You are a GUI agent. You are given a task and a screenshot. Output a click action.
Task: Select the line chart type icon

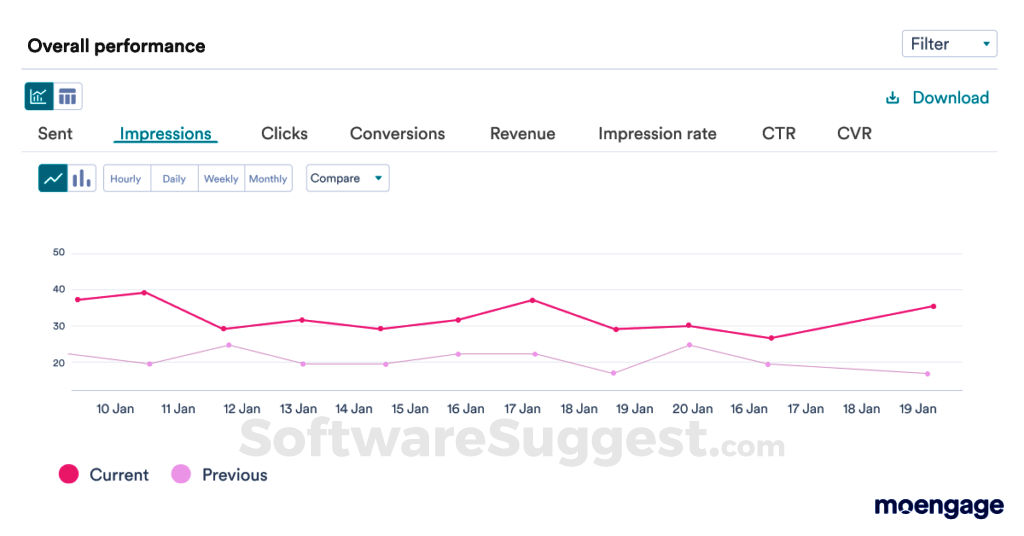point(53,179)
